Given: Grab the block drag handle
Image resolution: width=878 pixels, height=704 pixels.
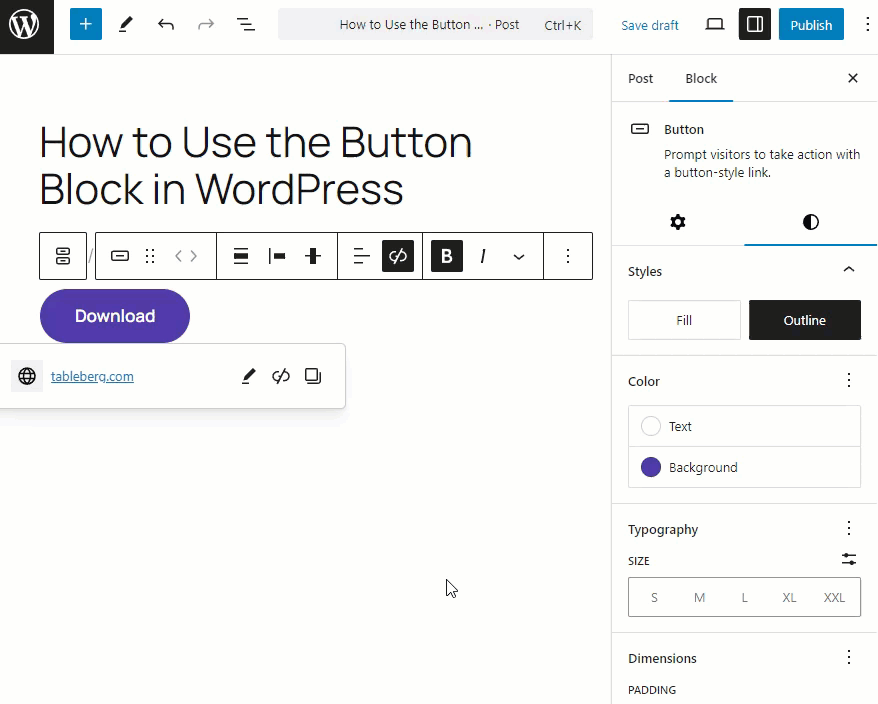Looking at the screenshot, I should click(150, 256).
